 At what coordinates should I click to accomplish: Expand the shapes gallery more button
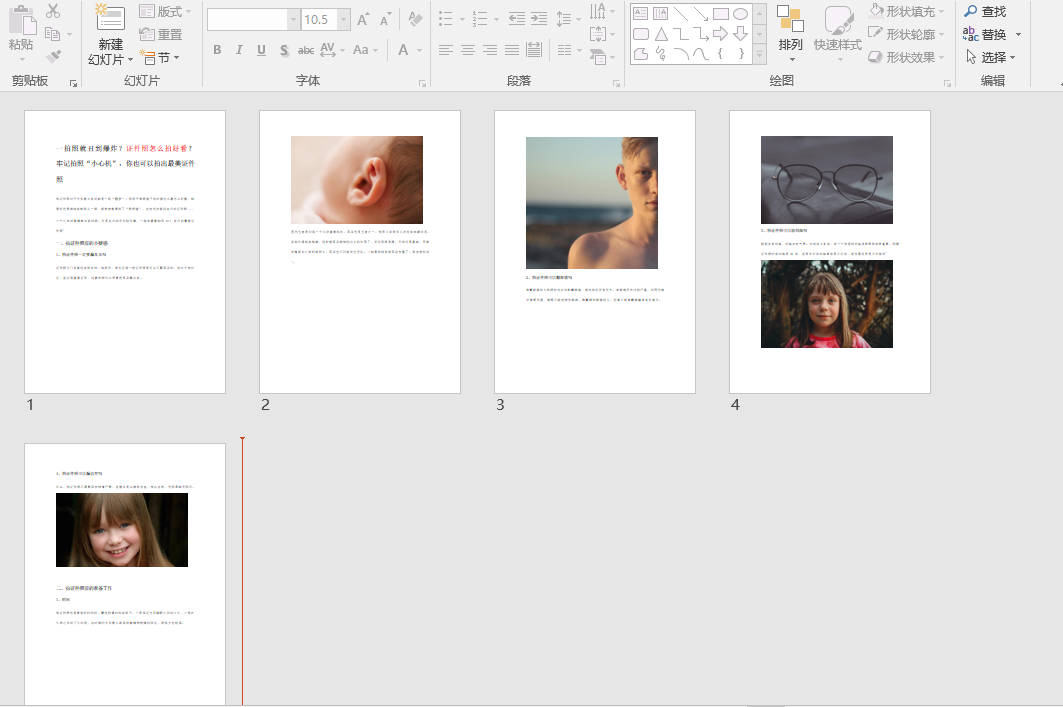tap(759, 56)
